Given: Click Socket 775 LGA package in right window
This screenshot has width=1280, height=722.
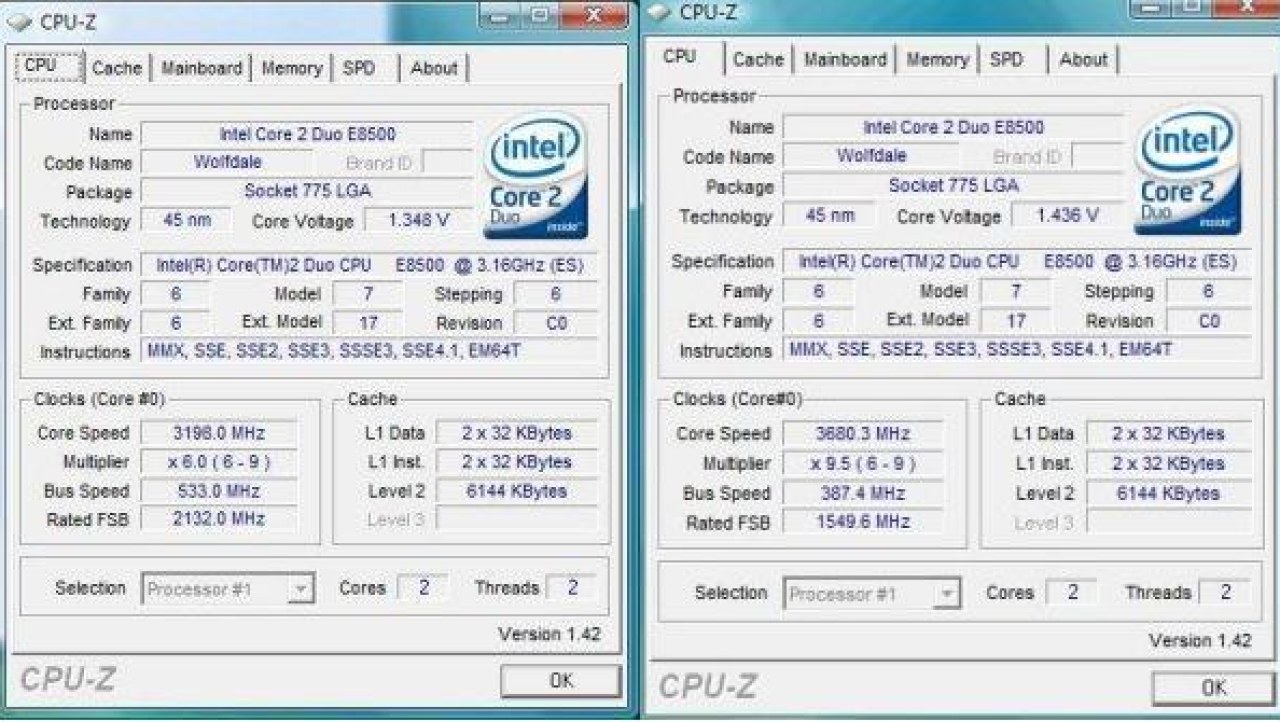Looking at the screenshot, I should [953, 185].
